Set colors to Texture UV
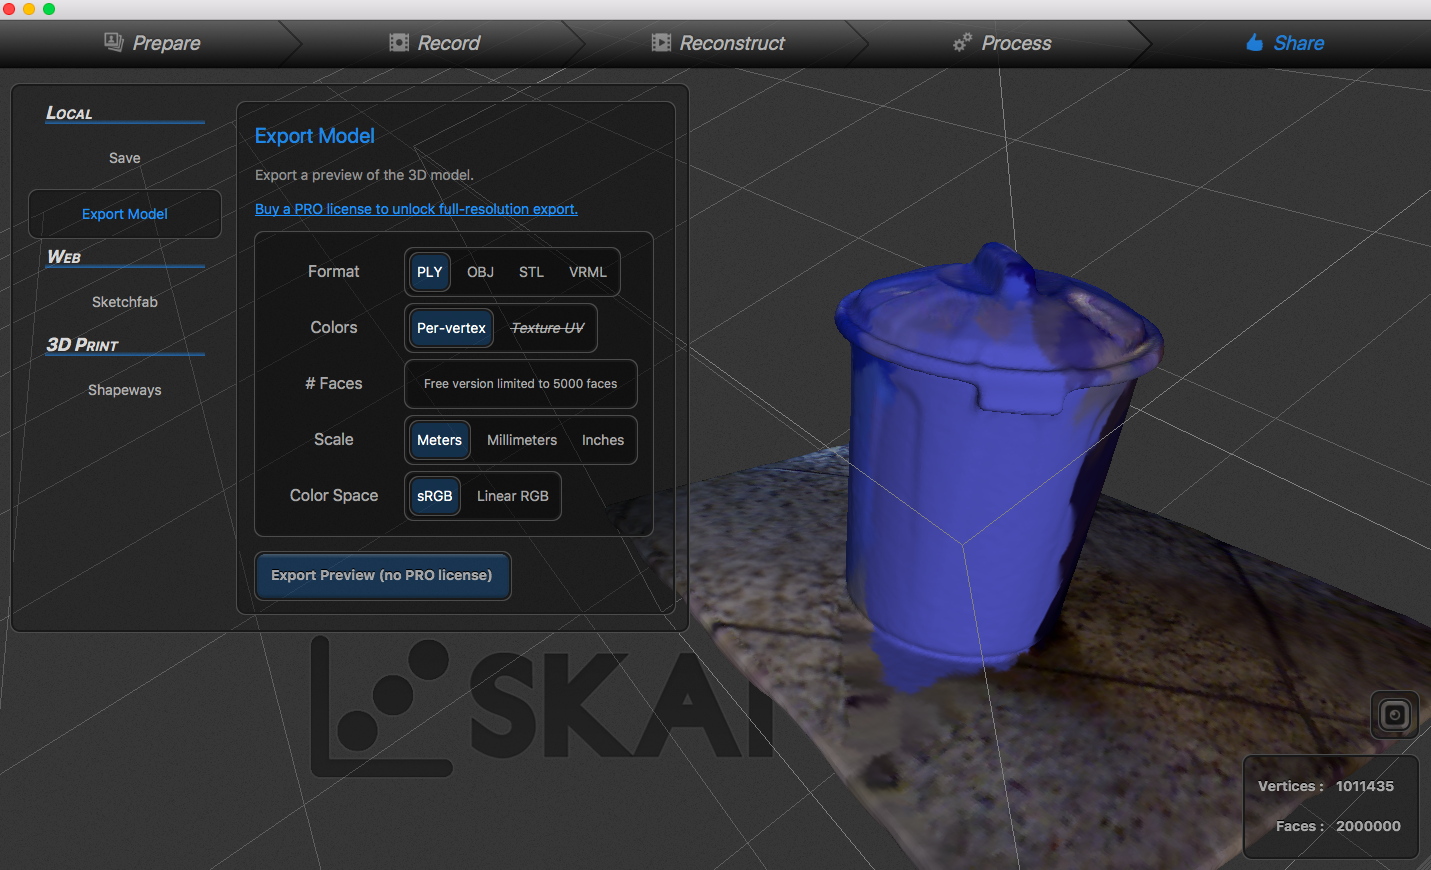 [547, 328]
